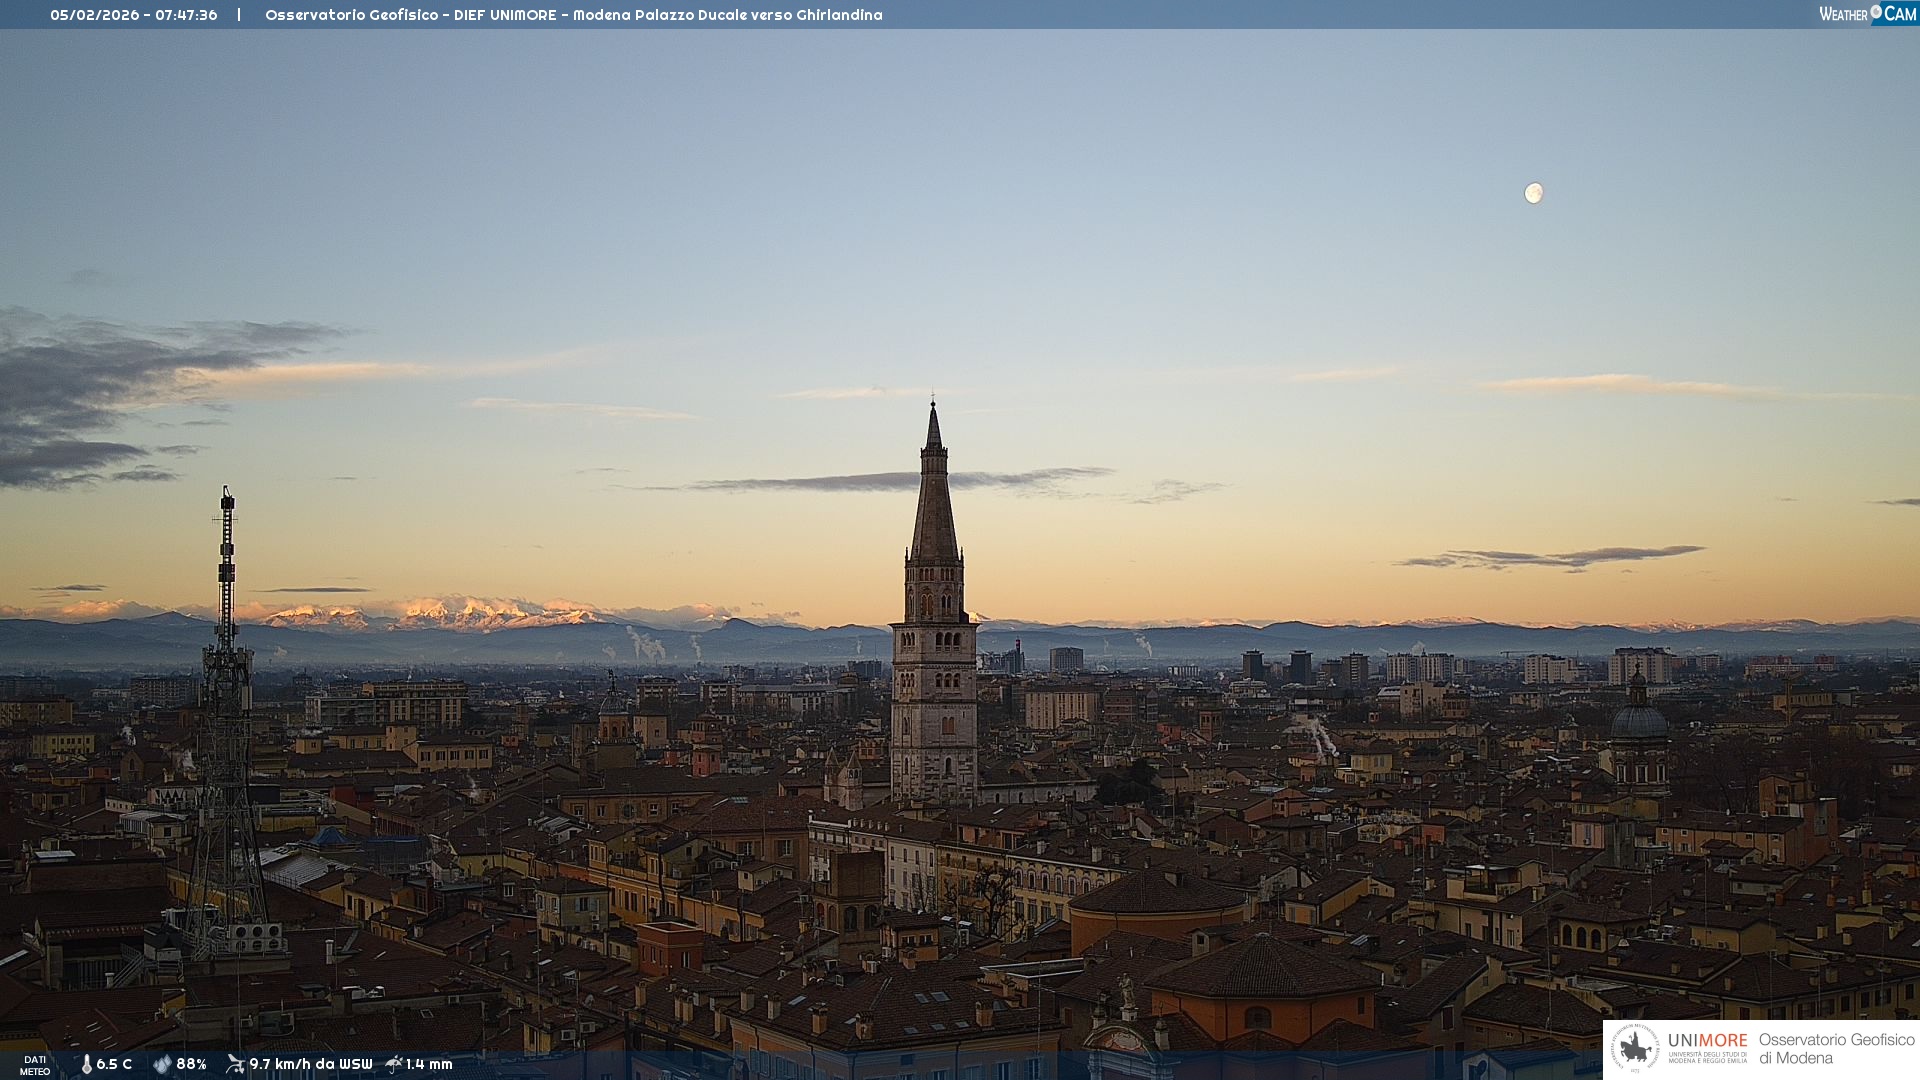Click the UNIMORE university wordmark
The height and width of the screenshot is (1080, 1920).
1707,1041
